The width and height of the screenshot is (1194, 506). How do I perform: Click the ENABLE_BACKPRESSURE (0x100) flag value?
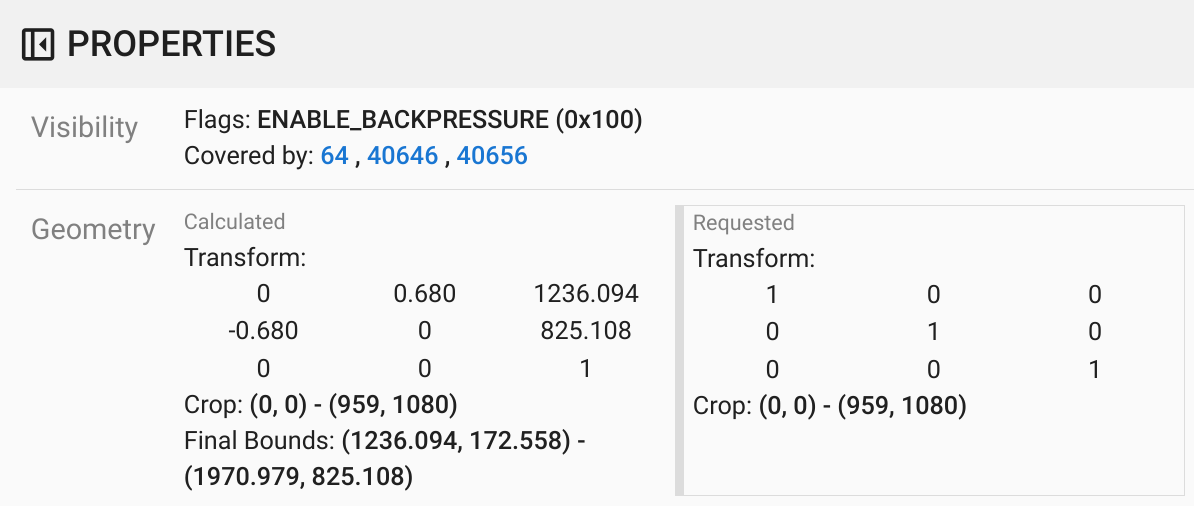pyautogui.click(x=449, y=120)
